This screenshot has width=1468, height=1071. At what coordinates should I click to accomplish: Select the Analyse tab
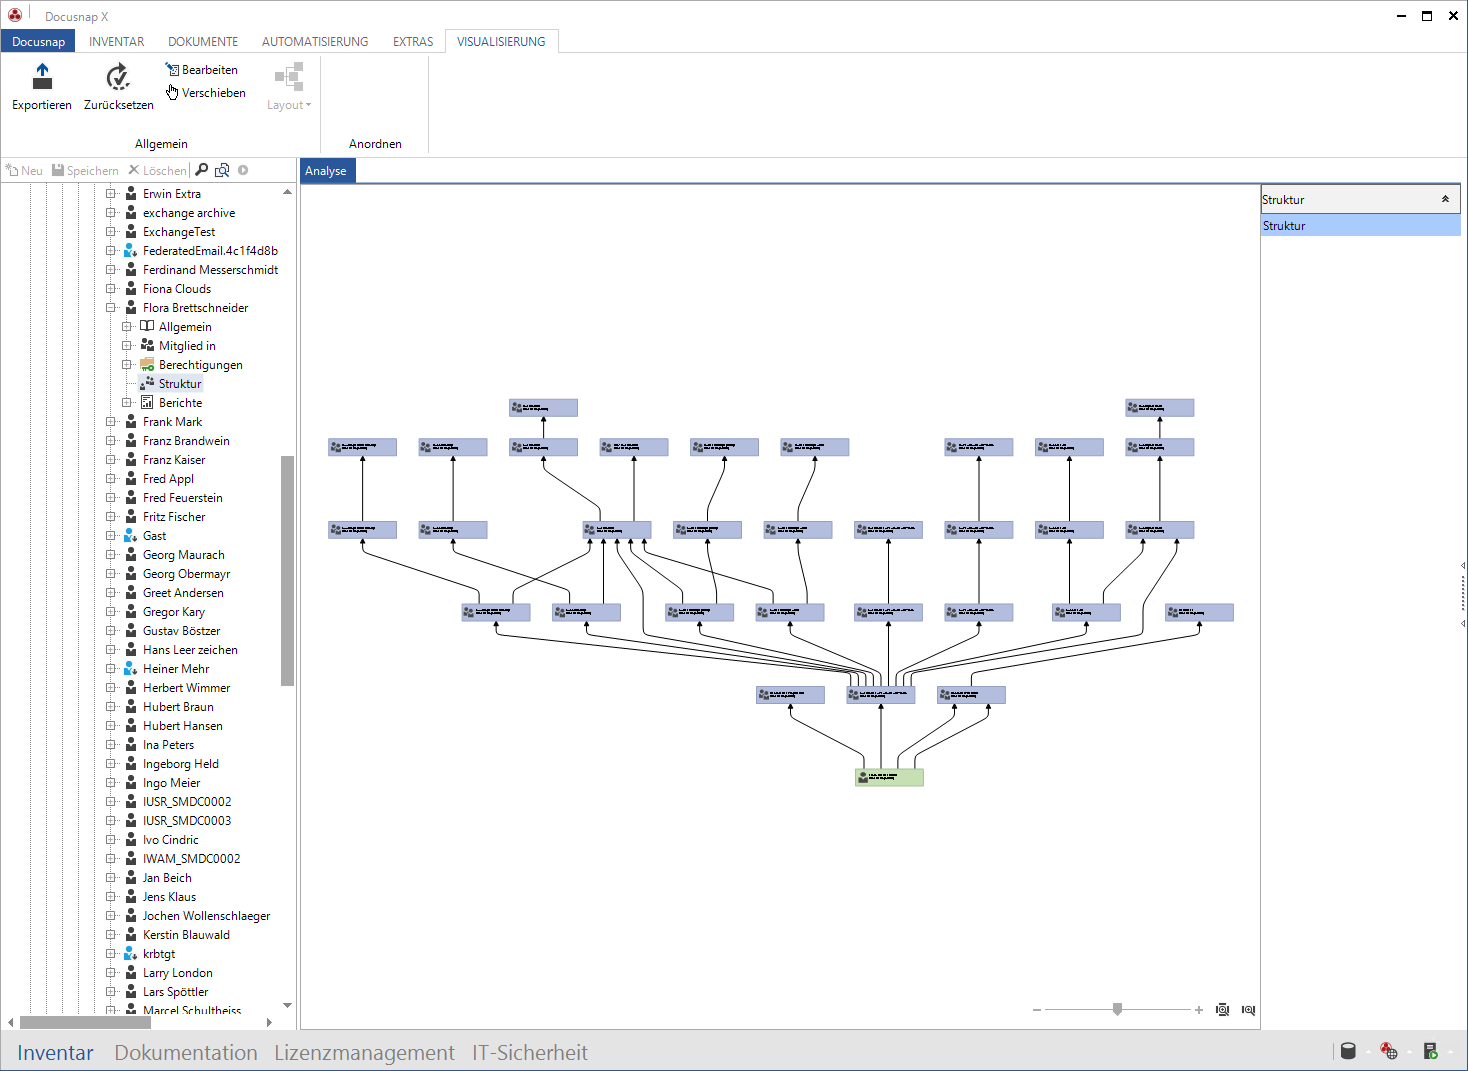(326, 171)
